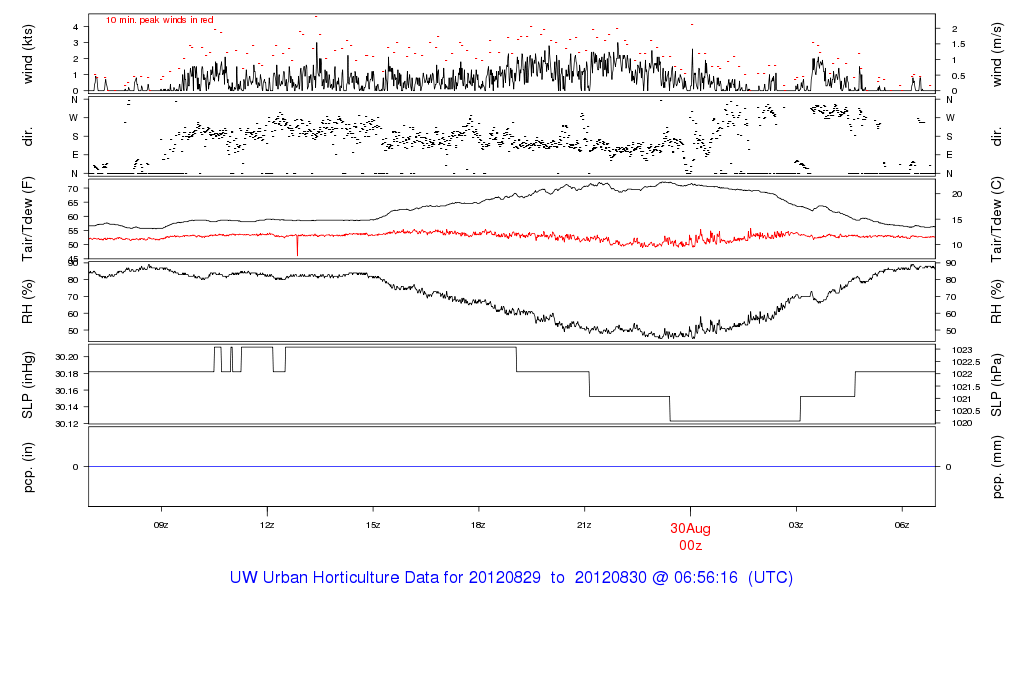Click the '1023' hPa tick value
Image resolution: width=1024 pixels, height=700 pixels.
(962, 350)
